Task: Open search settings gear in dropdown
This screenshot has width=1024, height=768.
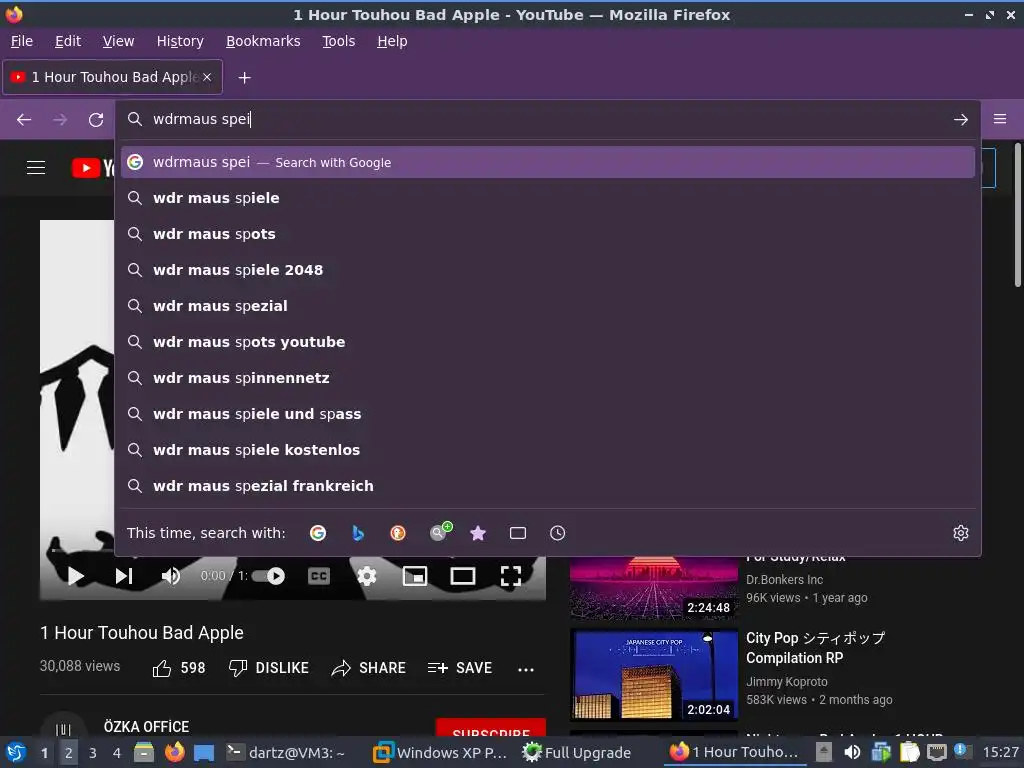Action: (x=961, y=533)
